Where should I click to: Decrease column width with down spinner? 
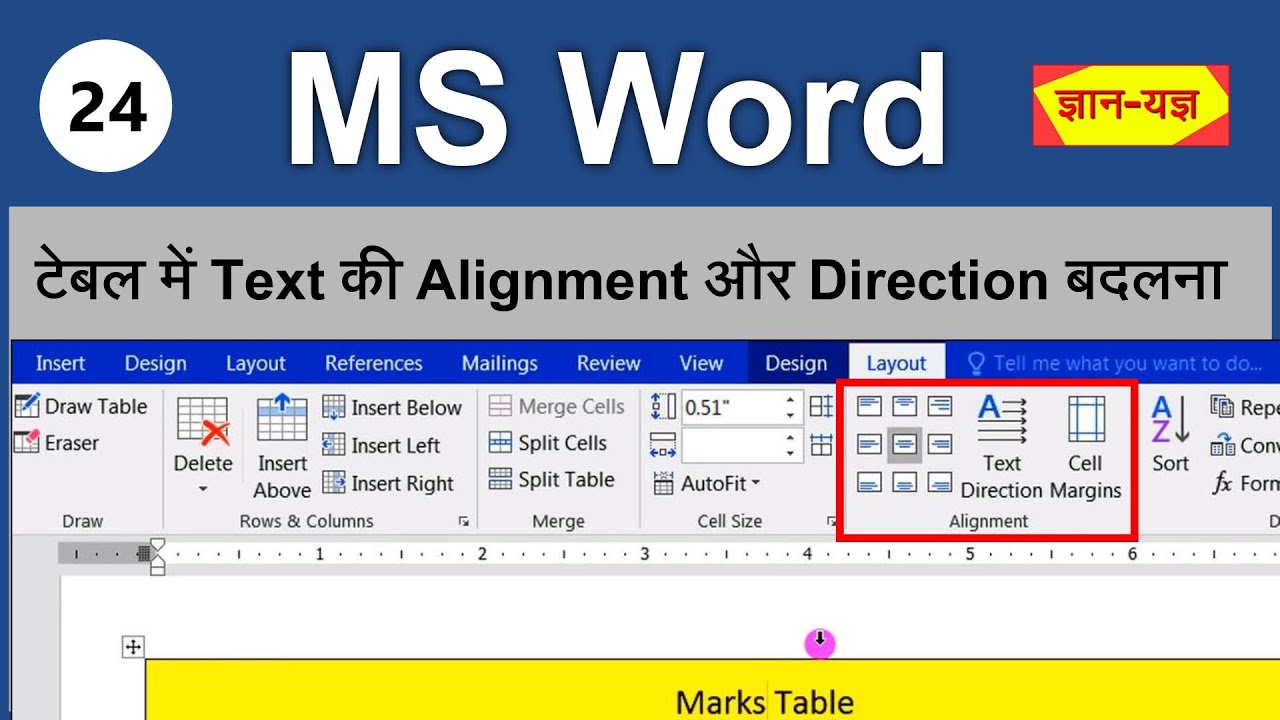pos(790,453)
